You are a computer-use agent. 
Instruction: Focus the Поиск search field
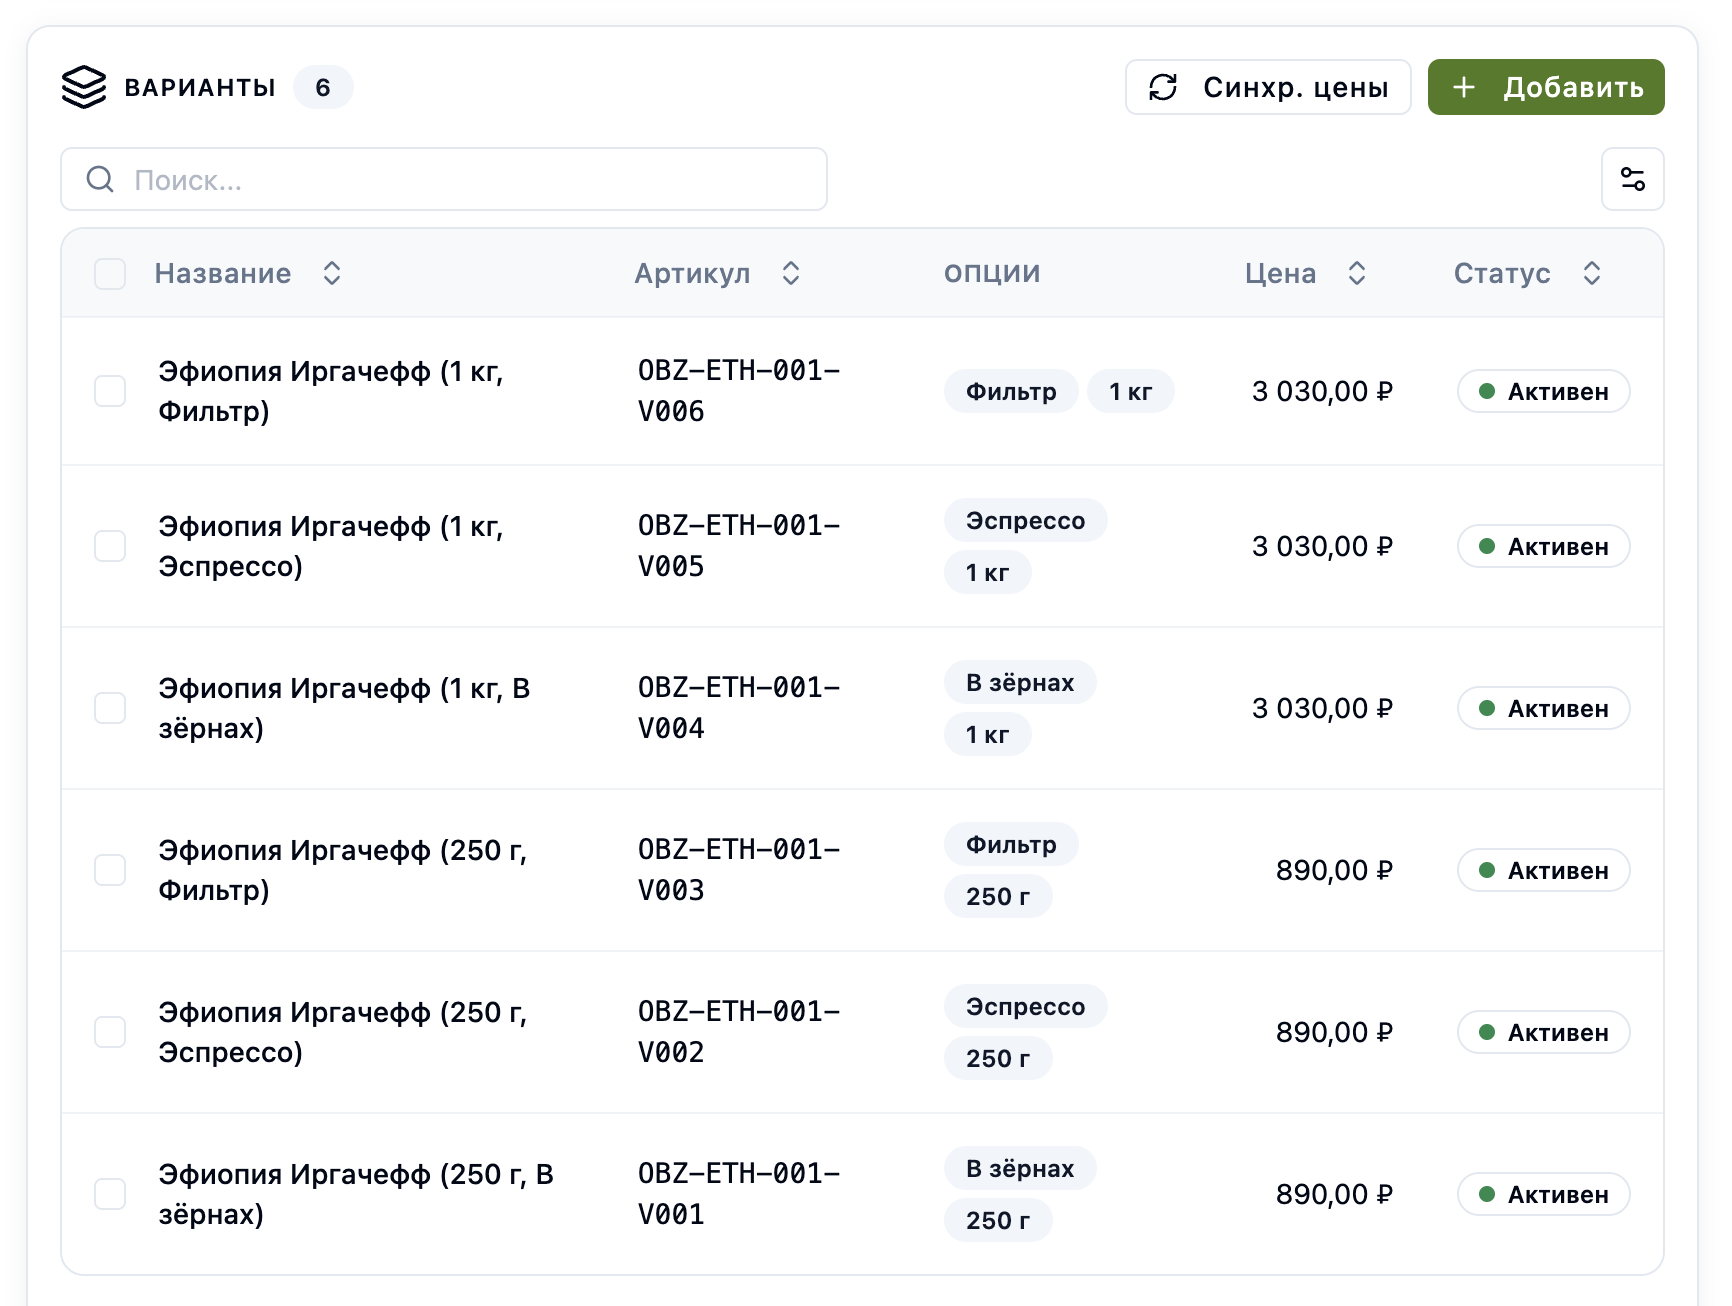point(444,179)
